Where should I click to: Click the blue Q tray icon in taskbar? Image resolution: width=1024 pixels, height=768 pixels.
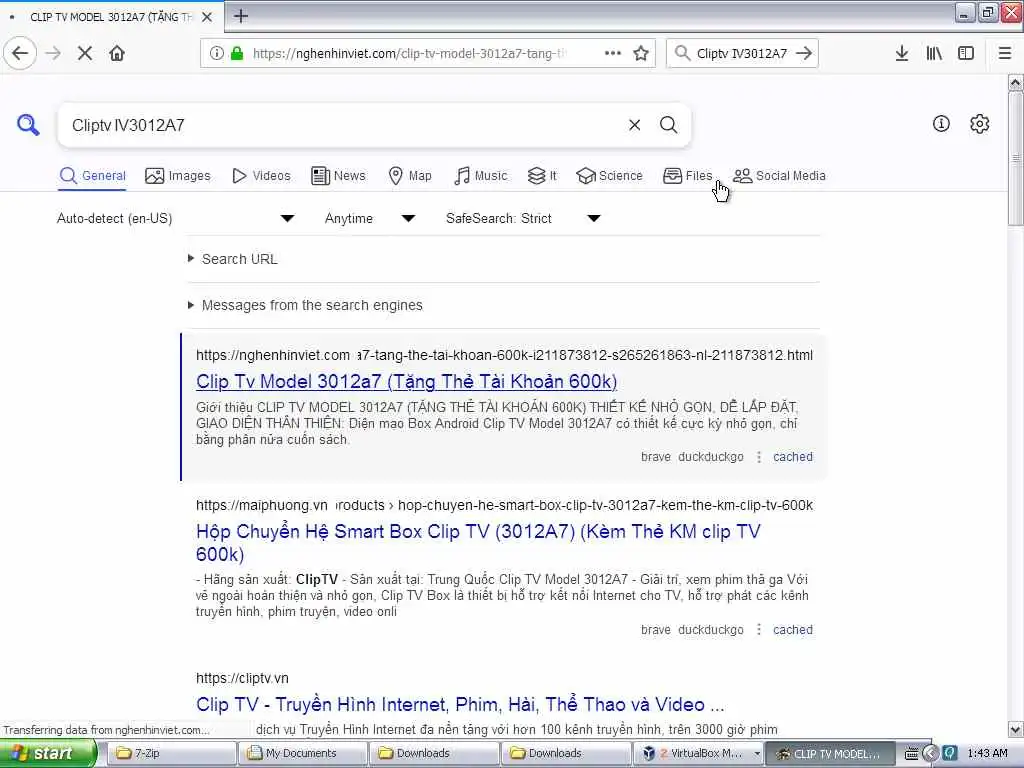[950, 754]
